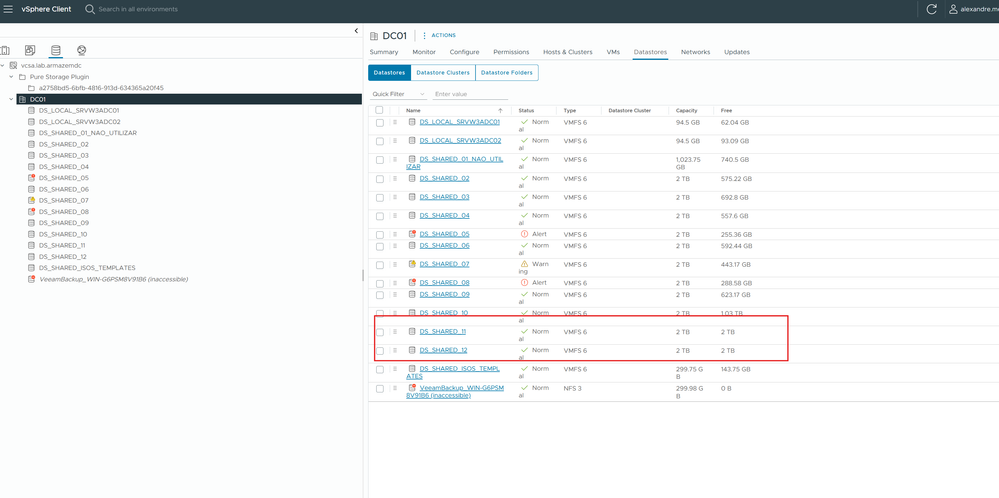
Task: Click the vcsa.lab.armazemdc vCenter icon
Action: tap(13, 66)
